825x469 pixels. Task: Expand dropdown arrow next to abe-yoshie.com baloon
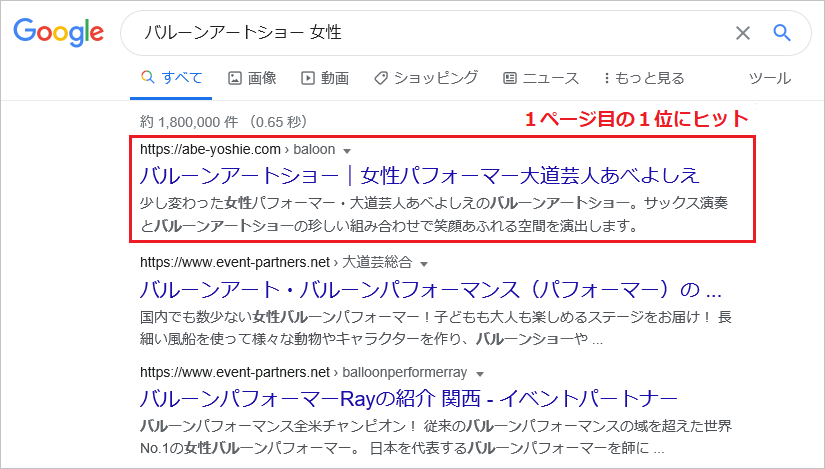[x=347, y=151]
